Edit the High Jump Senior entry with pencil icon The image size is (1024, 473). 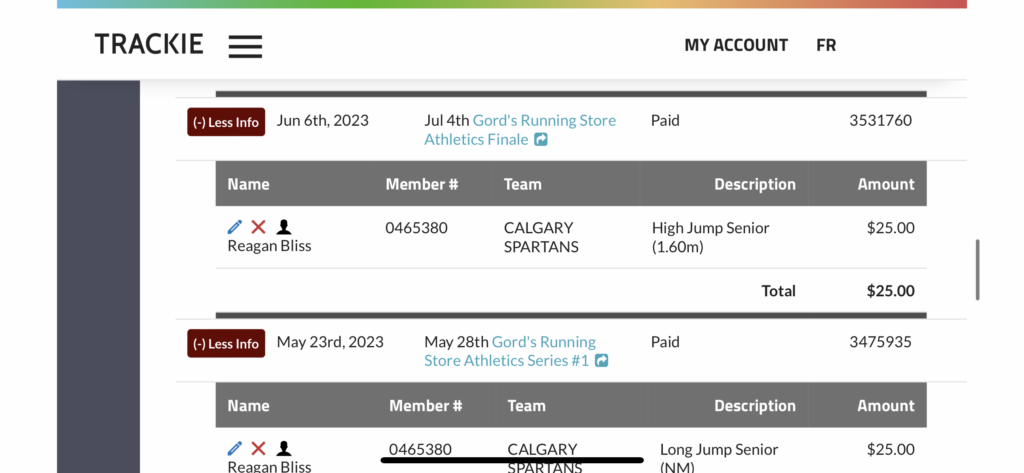[x=234, y=227]
